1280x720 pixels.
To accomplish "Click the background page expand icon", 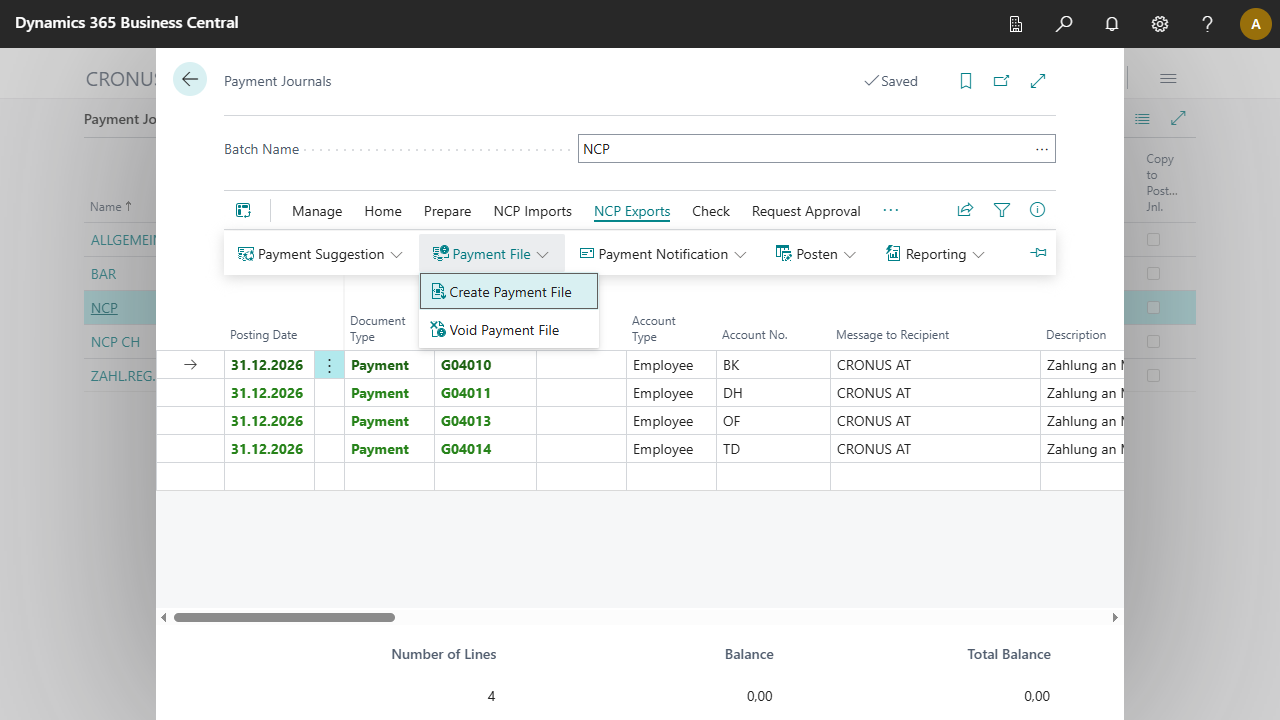I will point(1179,119).
